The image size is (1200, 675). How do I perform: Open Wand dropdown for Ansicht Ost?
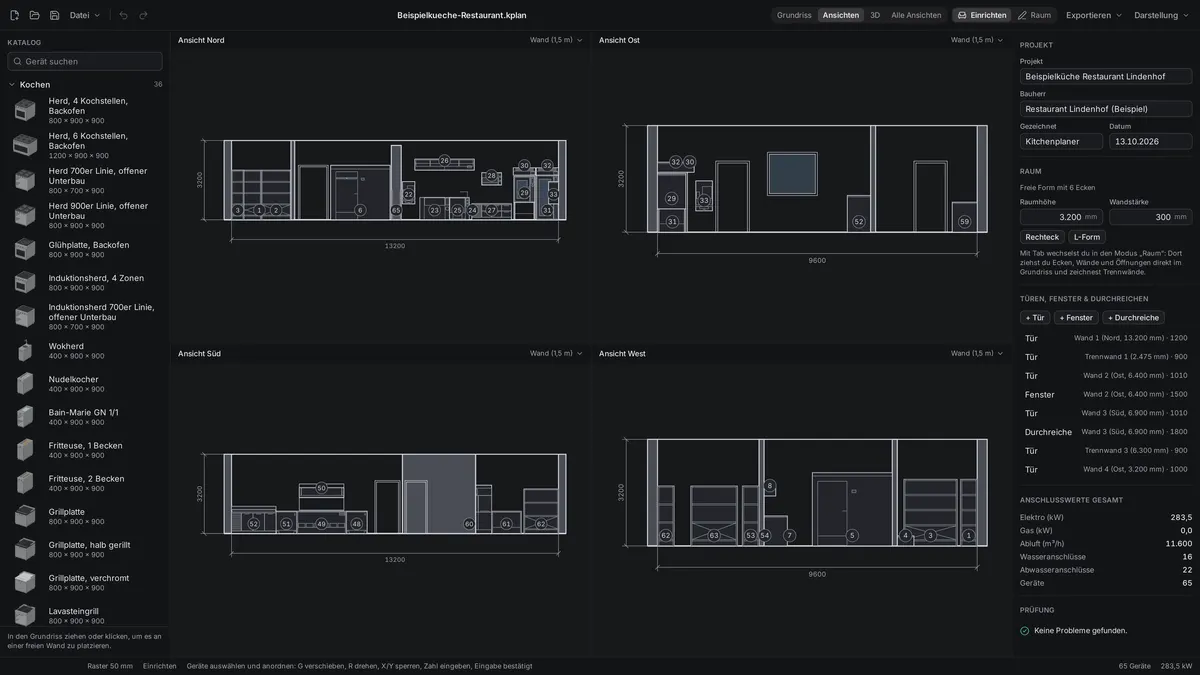pyautogui.click(x=977, y=40)
